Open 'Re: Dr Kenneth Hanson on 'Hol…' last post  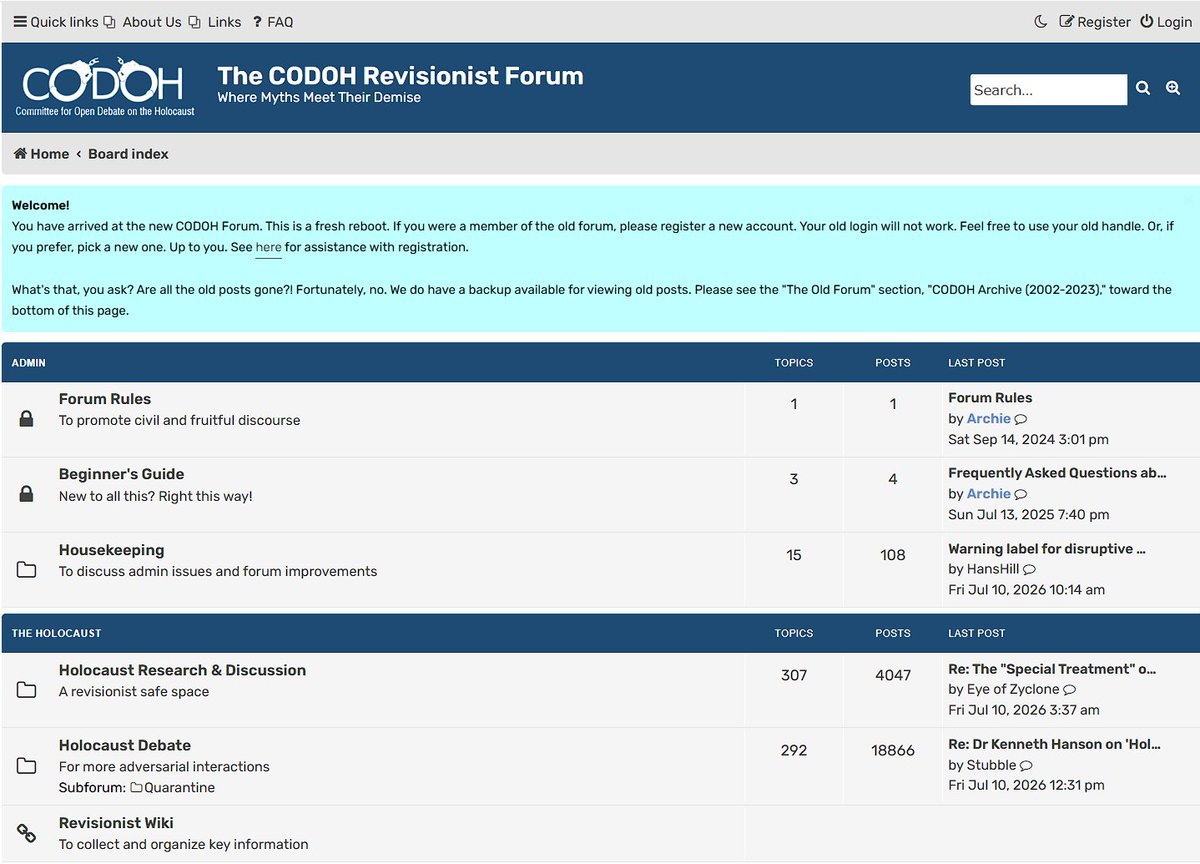pyautogui.click(x=1055, y=744)
